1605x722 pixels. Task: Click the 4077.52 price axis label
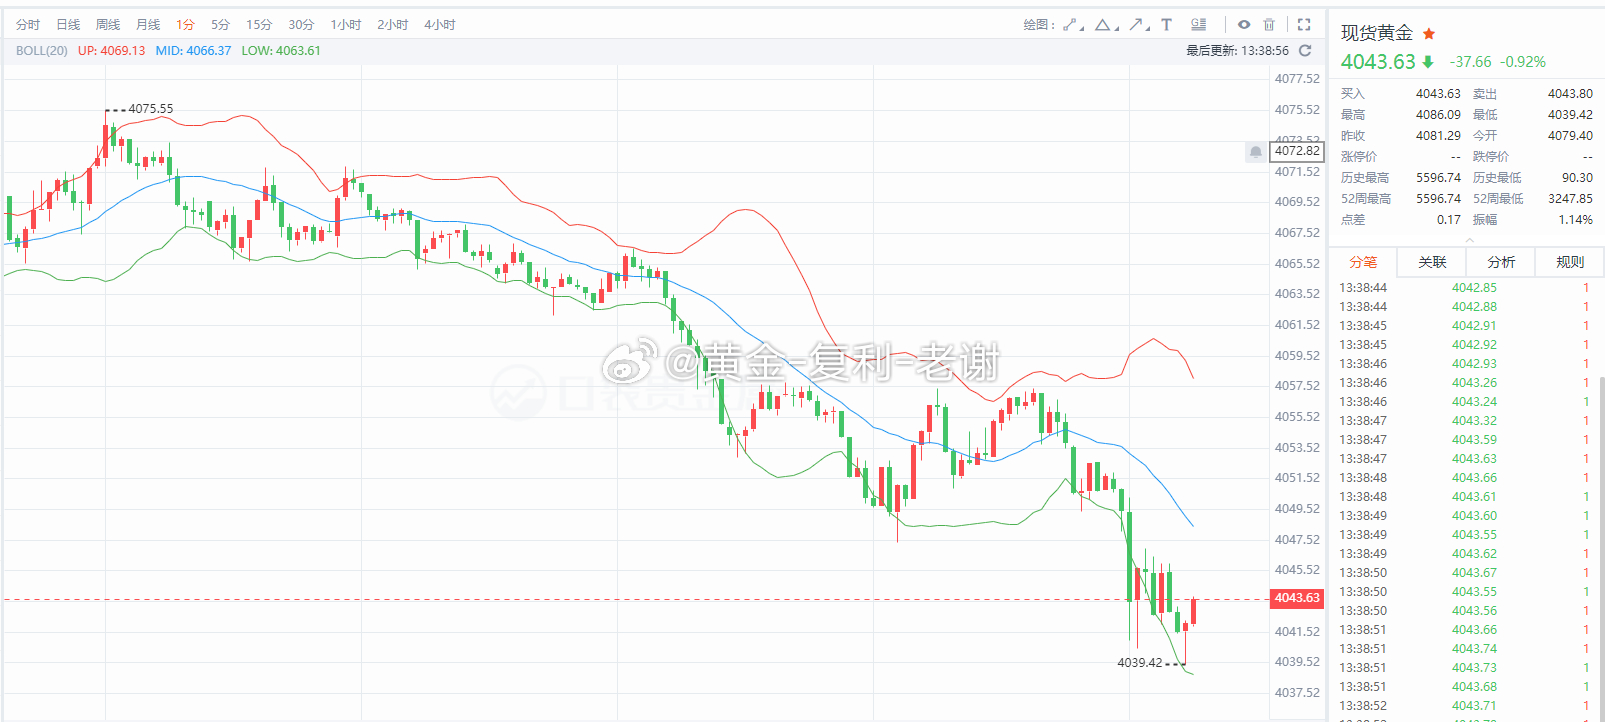[1297, 79]
